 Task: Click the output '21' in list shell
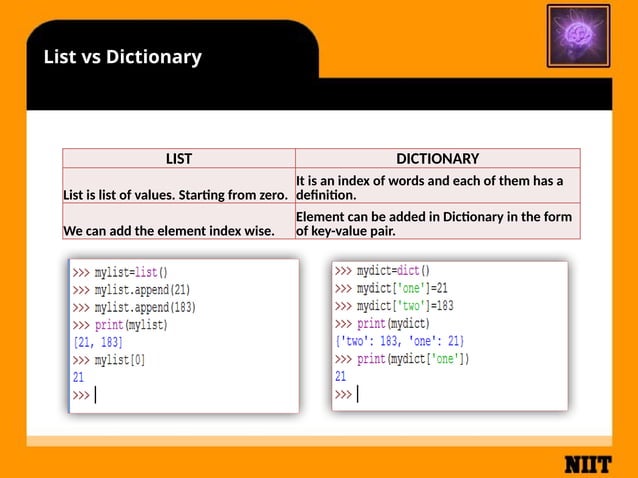pyautogui.click(x=79, y=378)
